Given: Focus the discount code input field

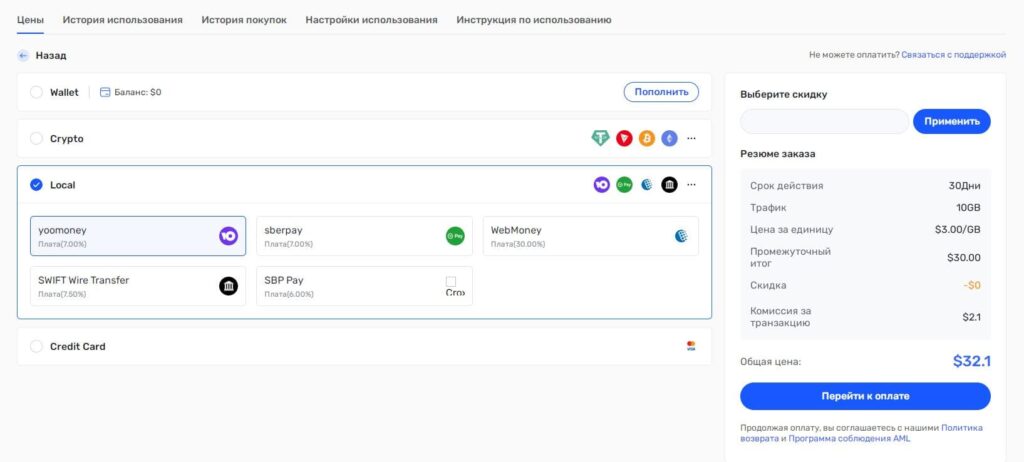Looking at the screenshot, I should (824, 122).
